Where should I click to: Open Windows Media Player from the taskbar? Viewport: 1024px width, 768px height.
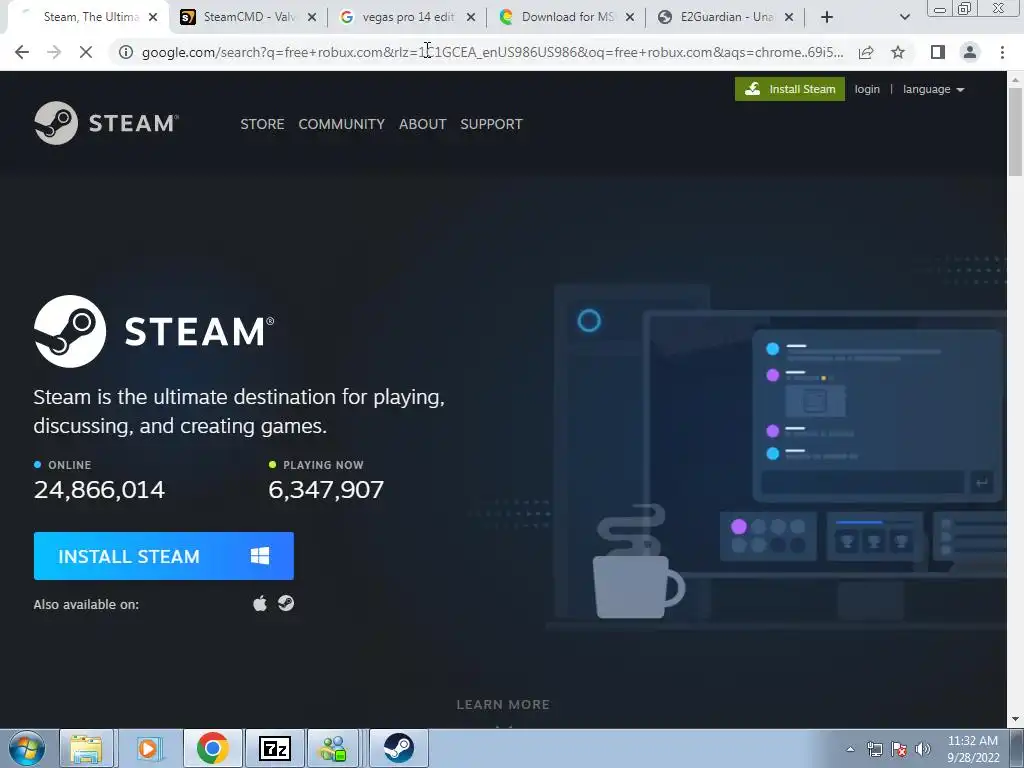(149, 748)
